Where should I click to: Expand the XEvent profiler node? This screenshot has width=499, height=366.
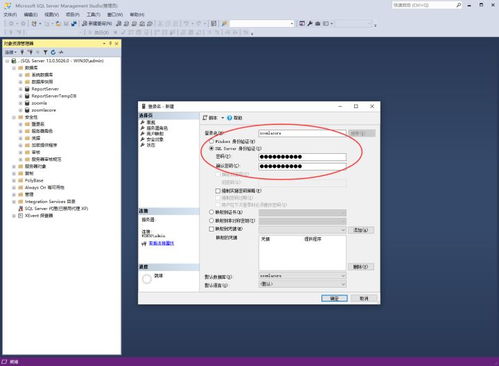(x=14, y=216)
